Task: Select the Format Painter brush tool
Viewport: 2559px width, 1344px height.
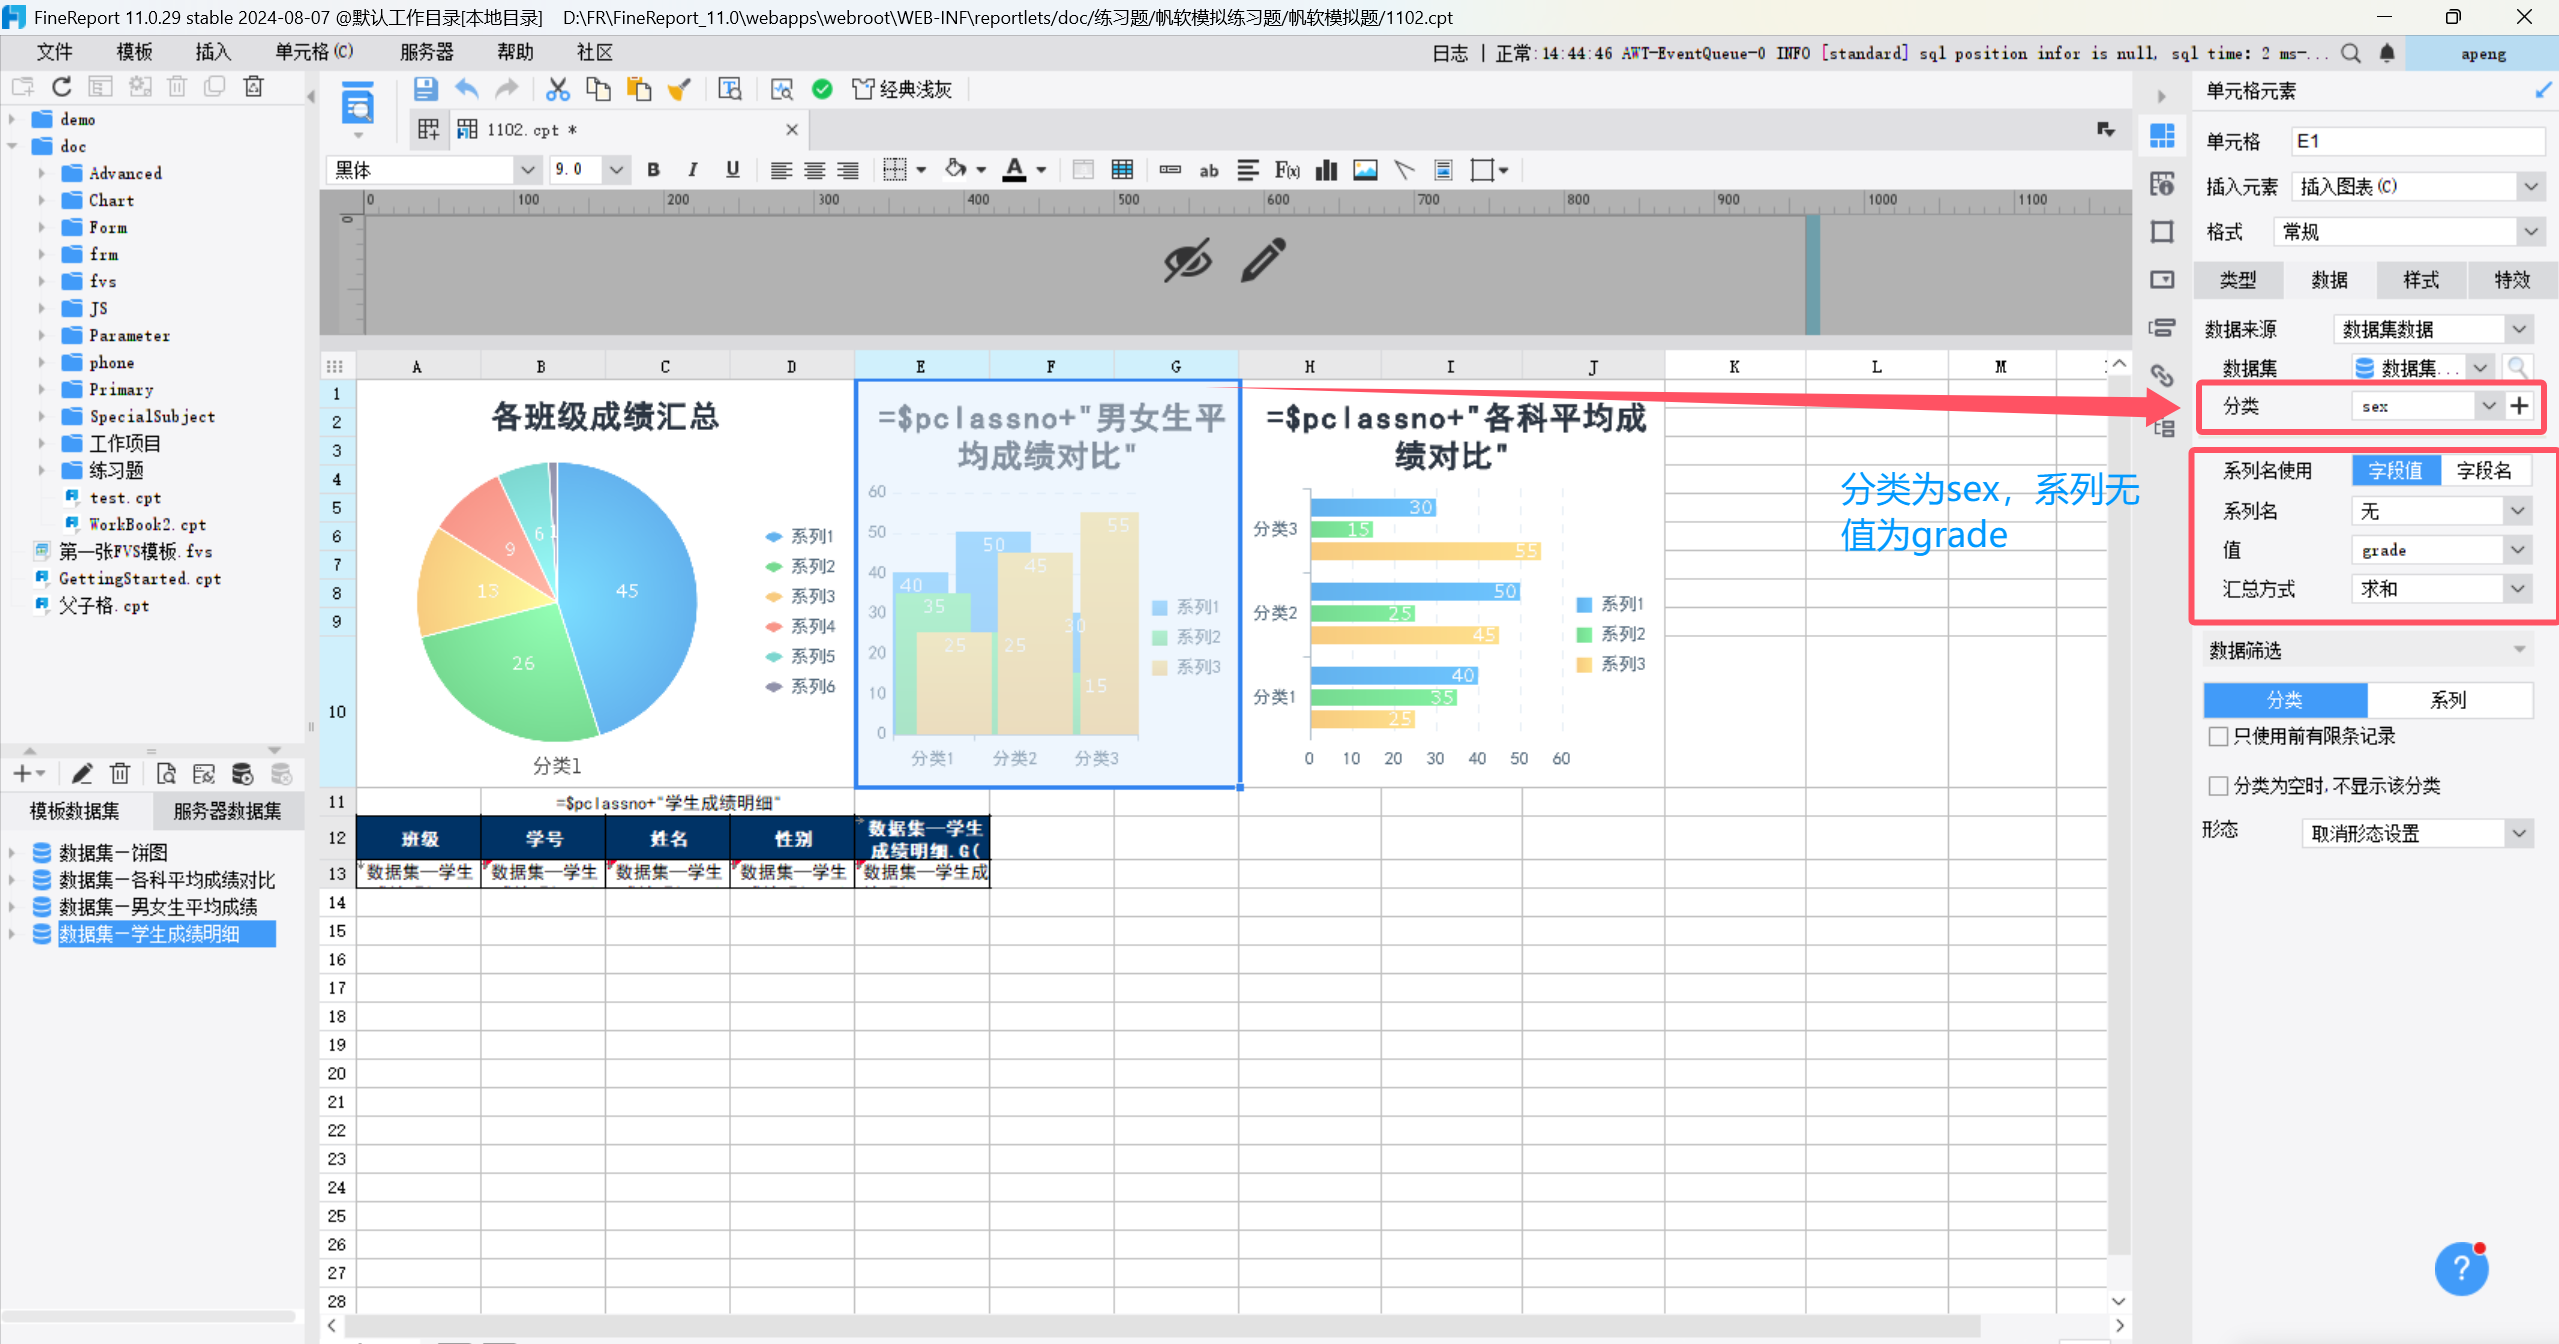Action: [680, 88]
